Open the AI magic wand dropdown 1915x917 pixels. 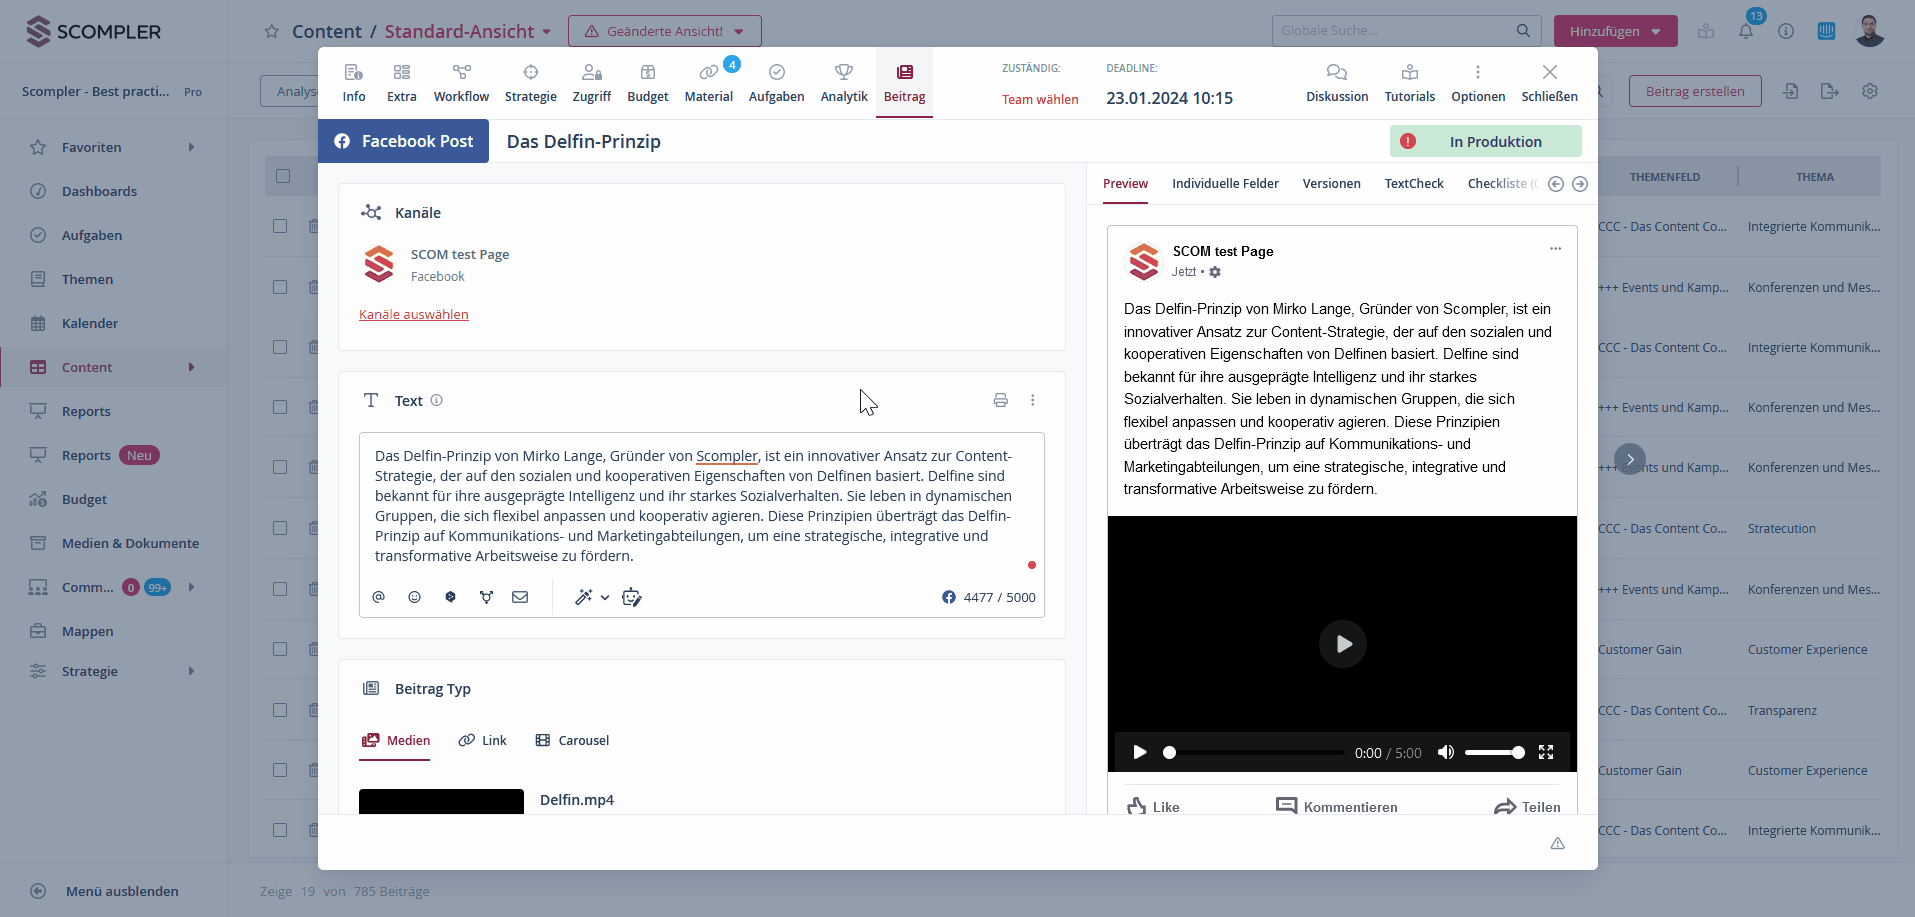coord(591,597)
